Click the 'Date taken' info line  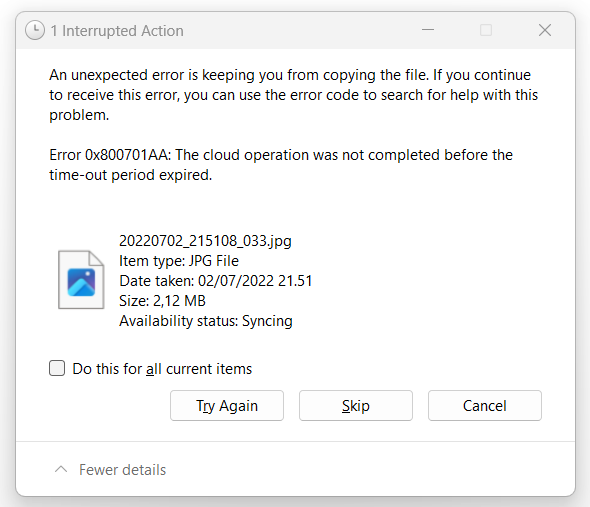point(216,281)
